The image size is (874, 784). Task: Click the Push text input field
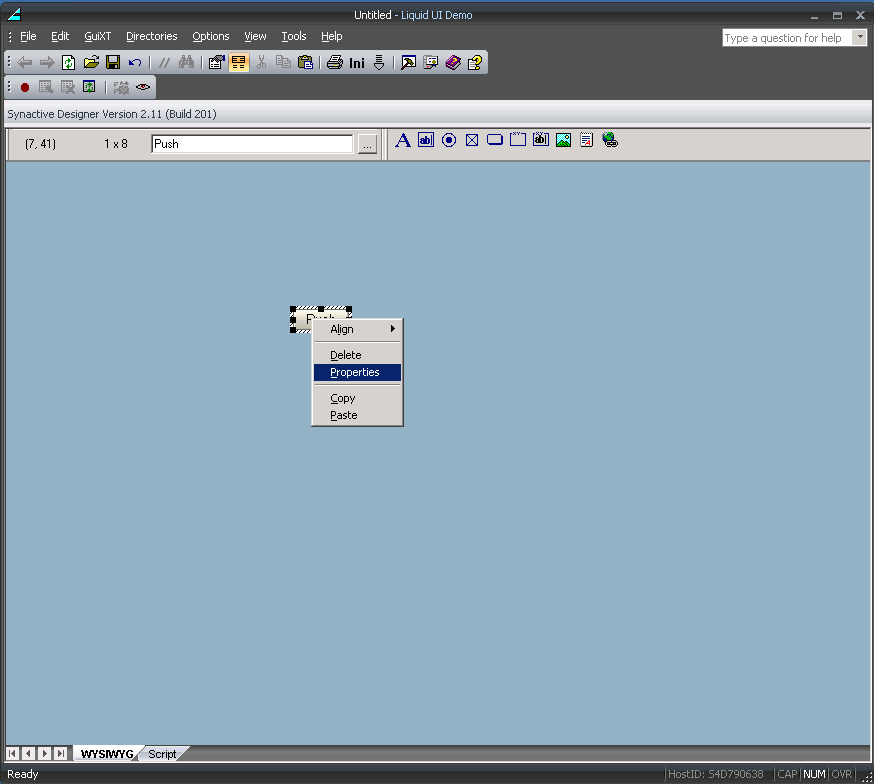pyautogui.click(x=252, y=144)
